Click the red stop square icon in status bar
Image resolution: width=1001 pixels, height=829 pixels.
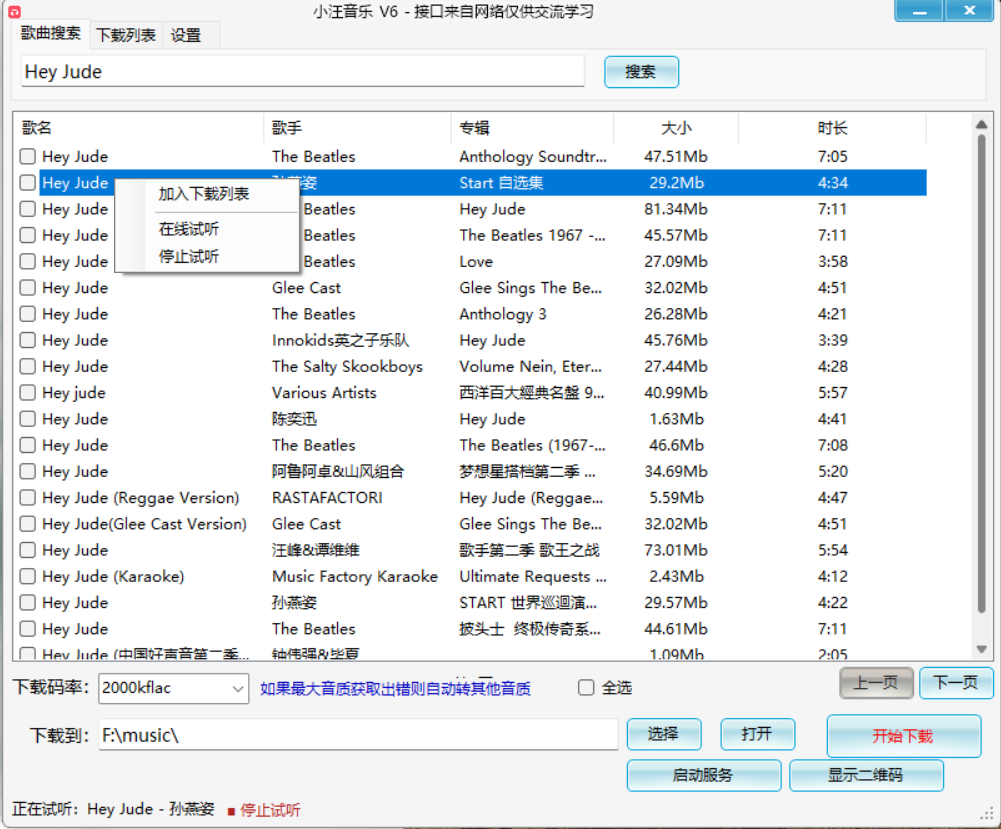pyautogui.click(x=231, y=811)
